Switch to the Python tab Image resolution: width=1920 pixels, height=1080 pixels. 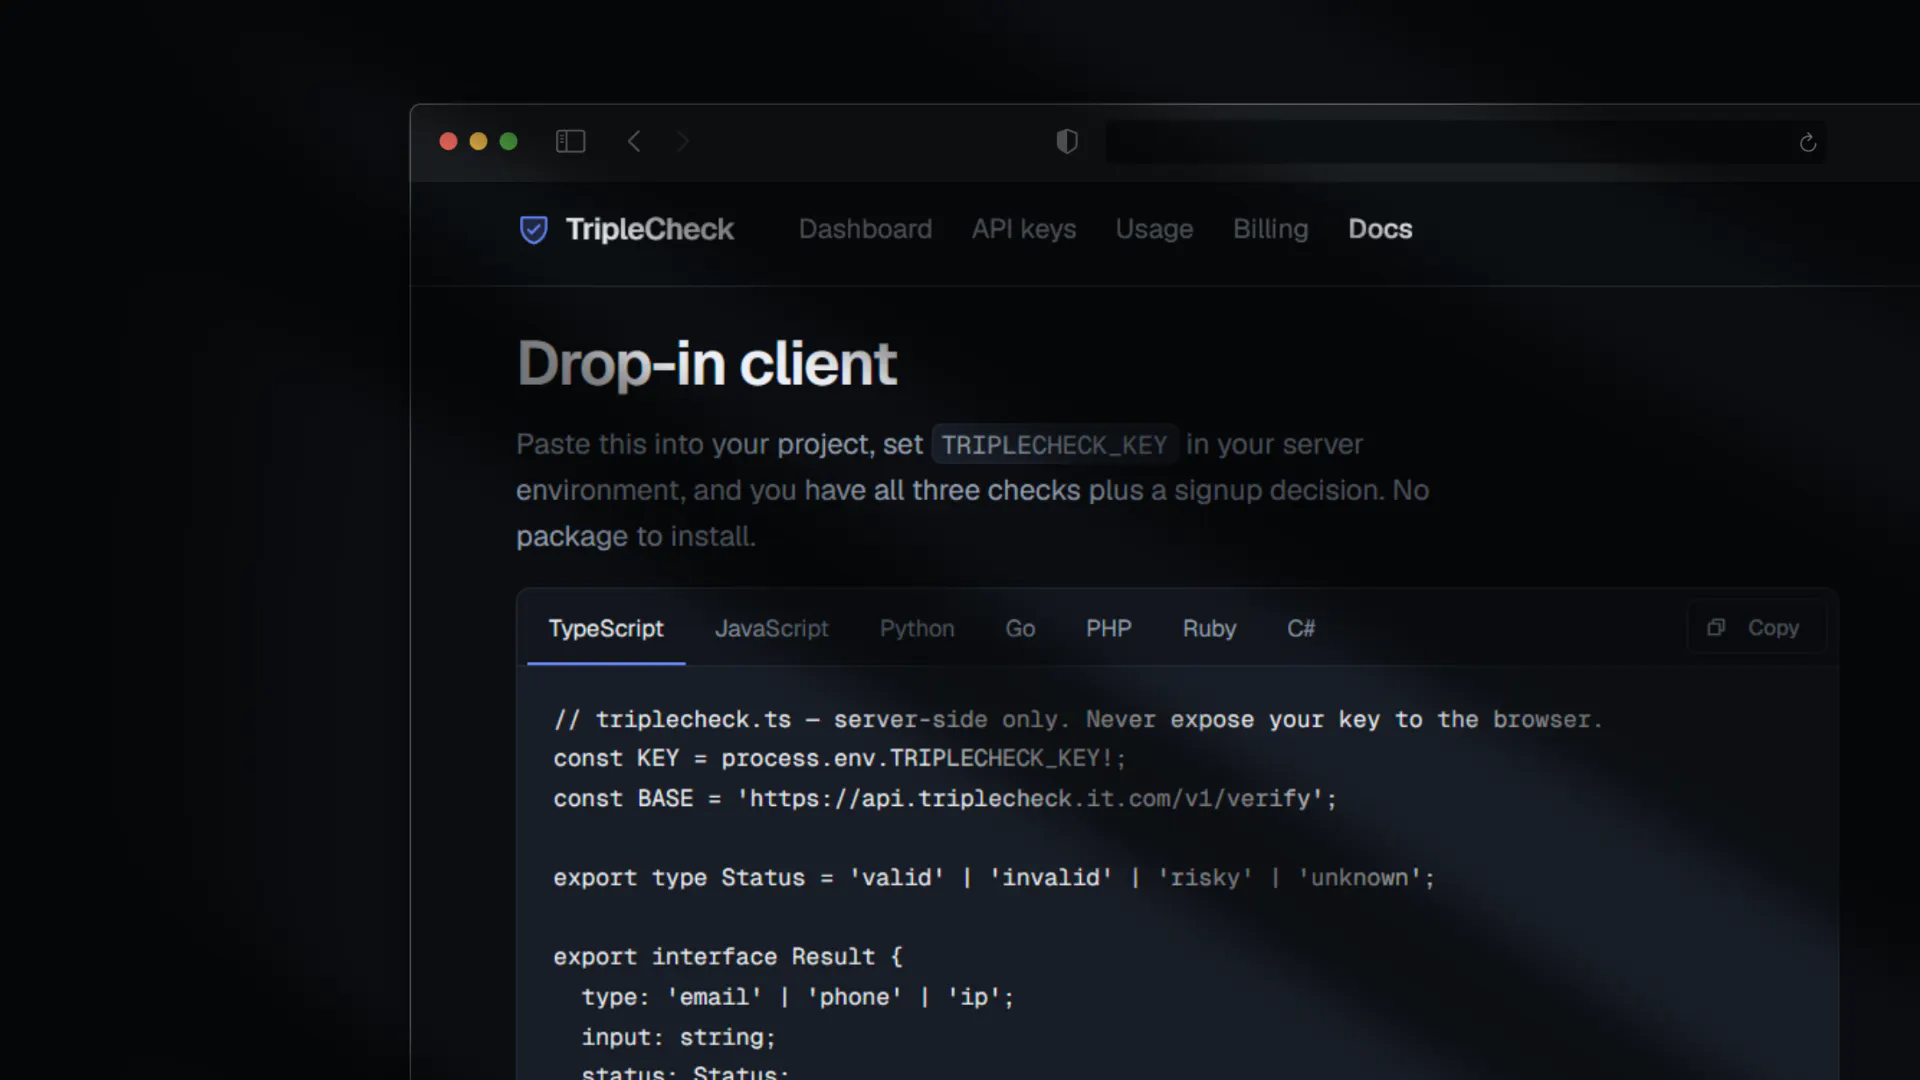917,628
